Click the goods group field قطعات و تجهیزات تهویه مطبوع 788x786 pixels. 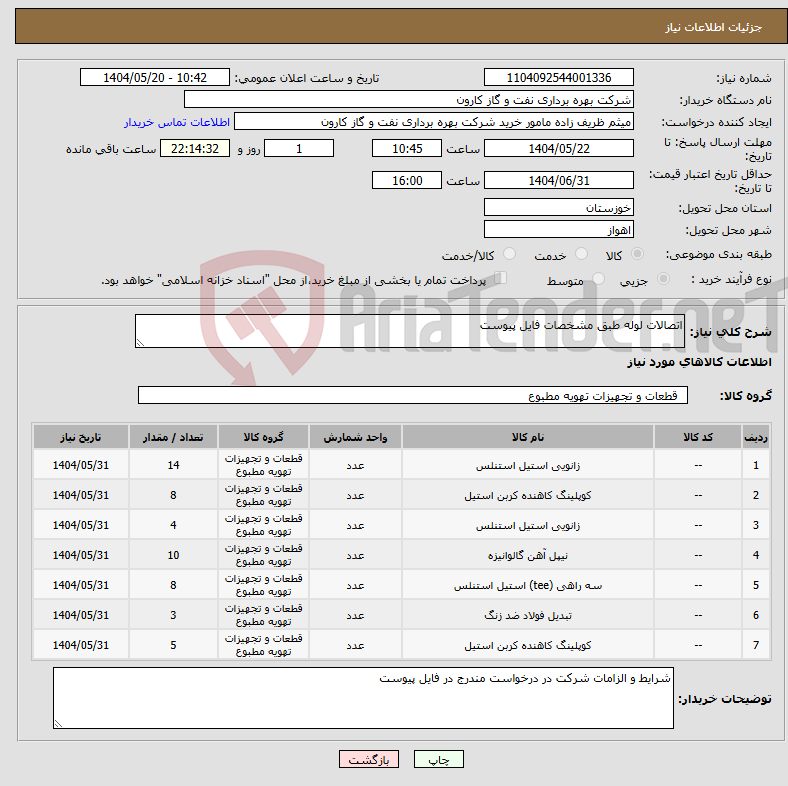pos(413,396)
